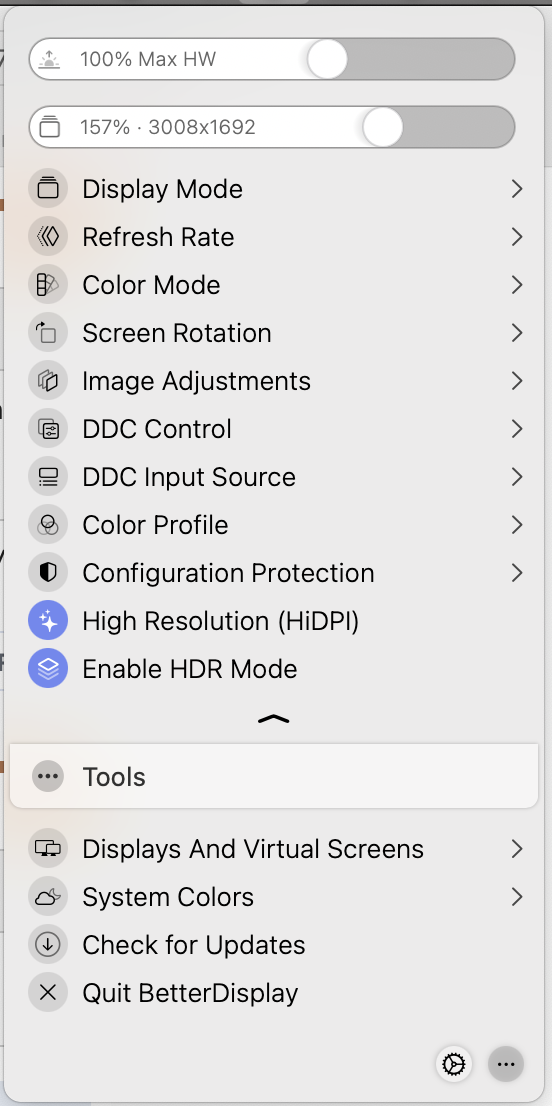The width and height of the screenshot is (552, 1106).
Task: Click the brightness sun icon in the slider
Action: 49,59
